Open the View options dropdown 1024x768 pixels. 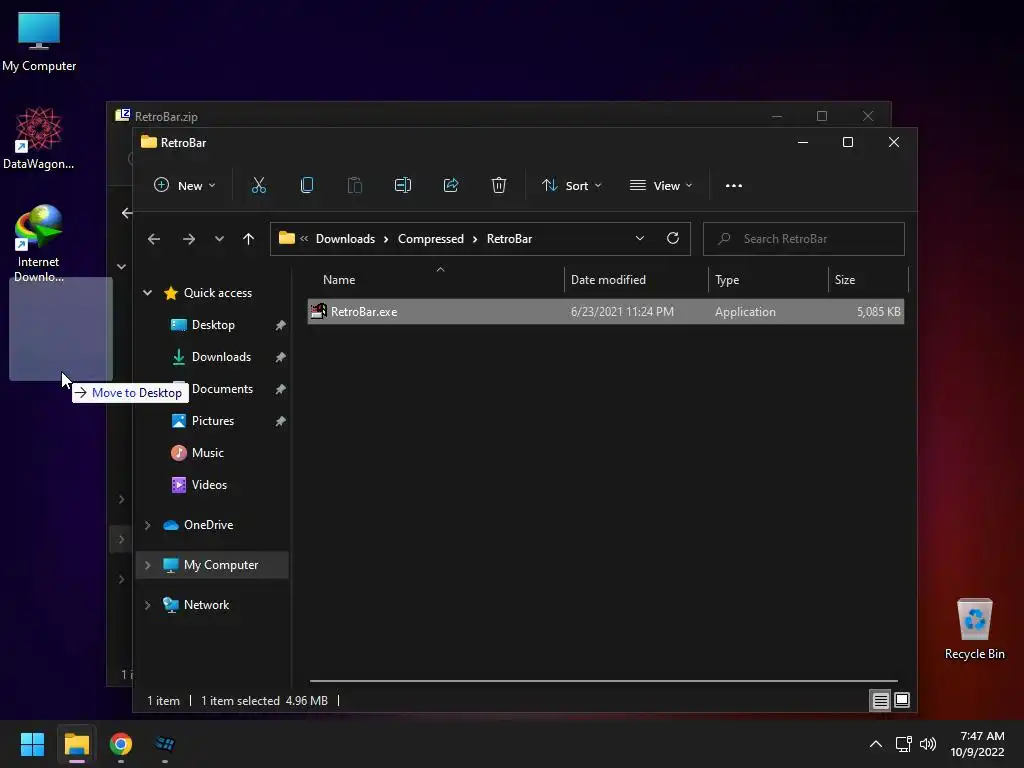(x=660, y=185)
